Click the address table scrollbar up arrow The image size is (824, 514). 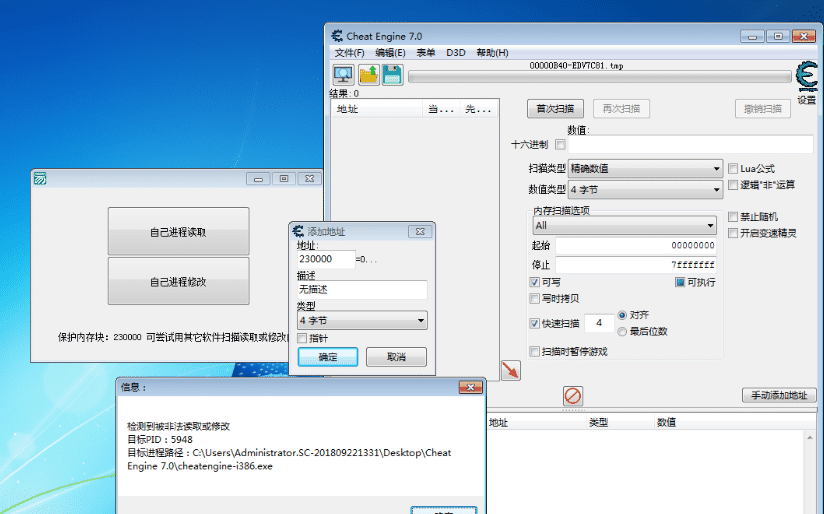pos(811,437)
